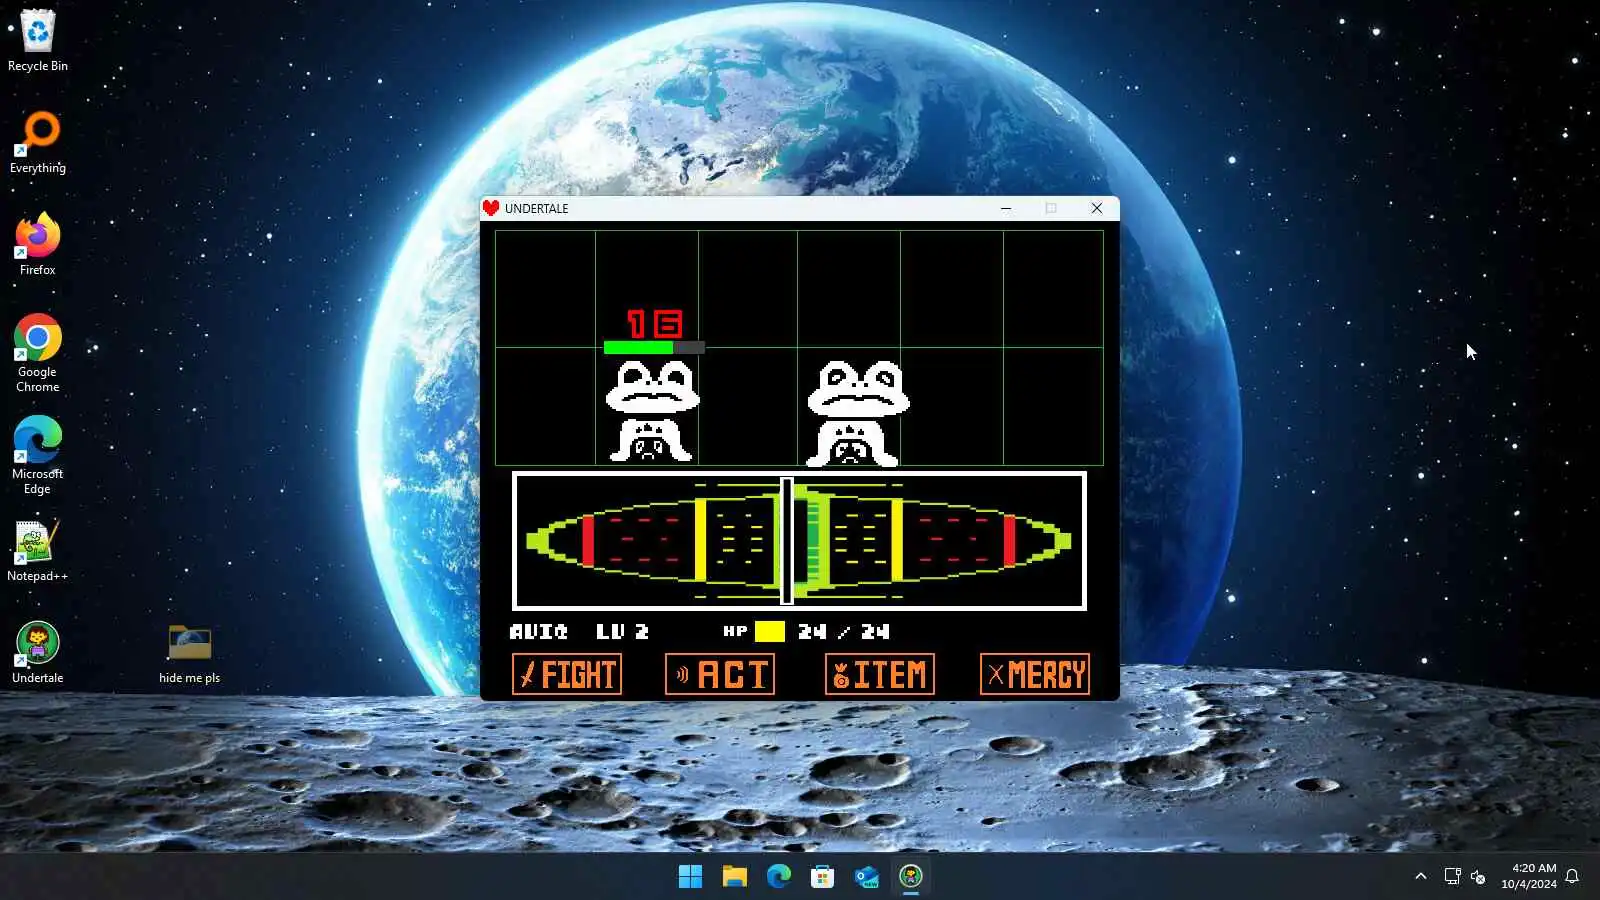Minimize the Undertale window
Viewport: 1600px width, 900px height.
(1006, 208)
